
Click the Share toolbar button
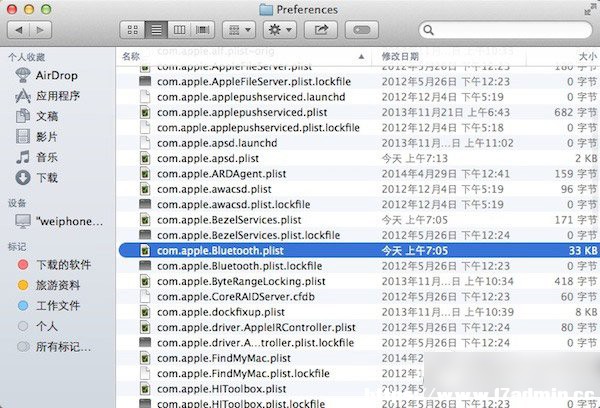[321, 30]
